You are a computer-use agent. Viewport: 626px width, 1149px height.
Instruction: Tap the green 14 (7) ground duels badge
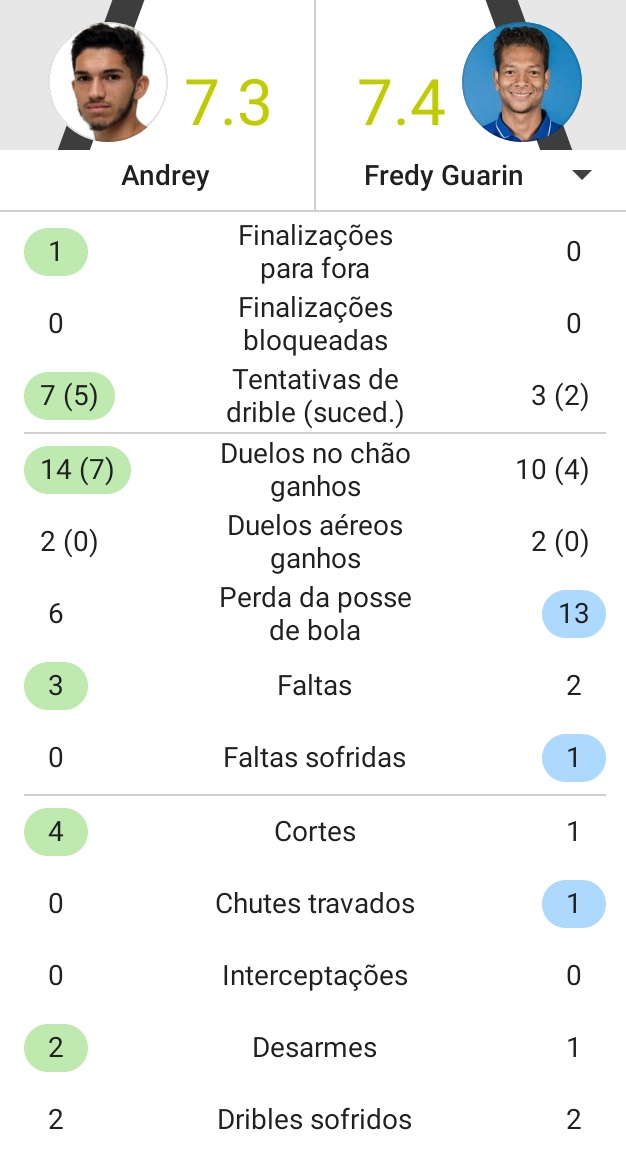(x=77, y=469)
